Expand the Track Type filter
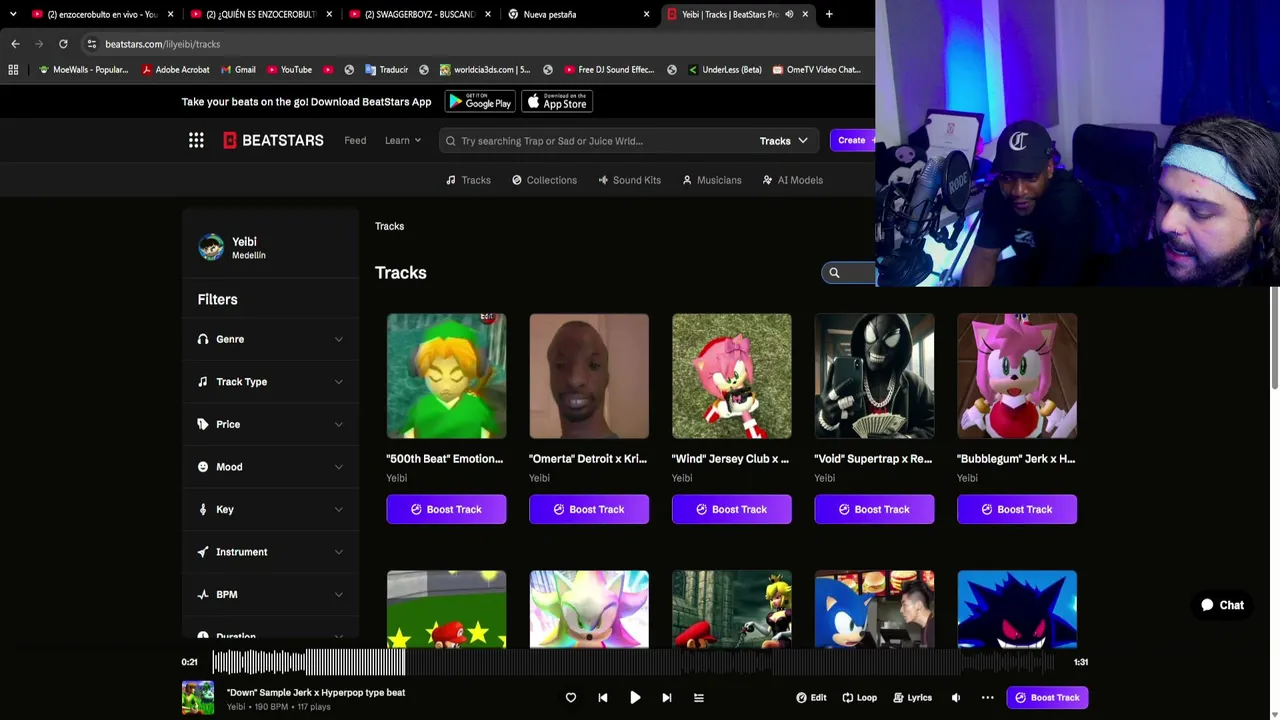This screenshot has height=720, width=1280. 270,382
